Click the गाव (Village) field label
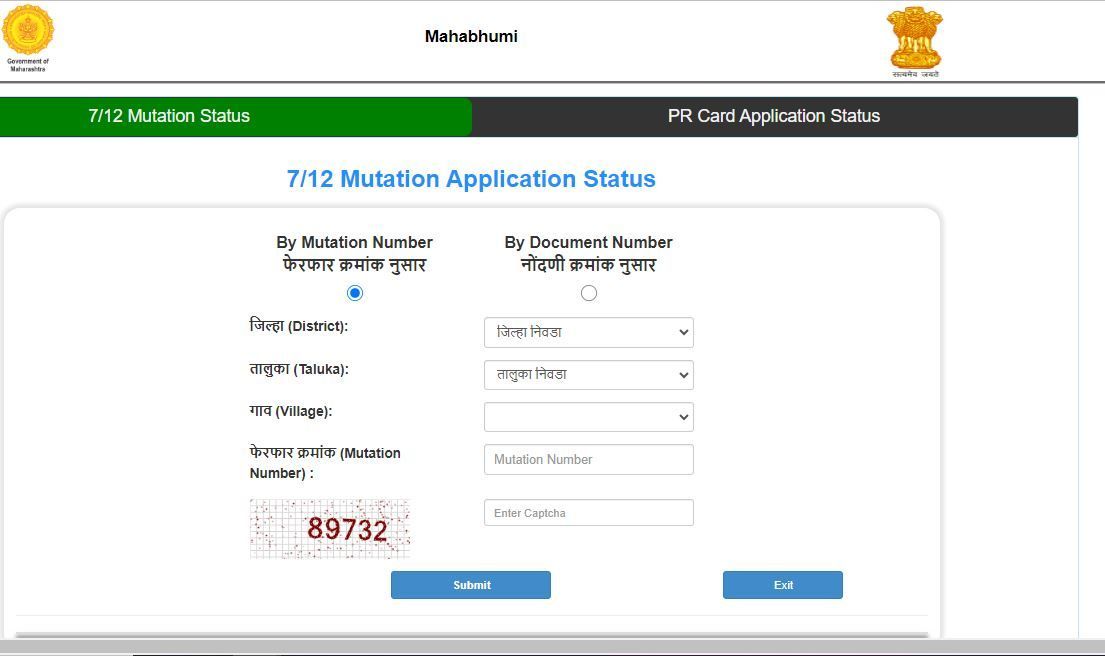The width and height of the screenshot is (1105, 656). (x=290, y=411)
